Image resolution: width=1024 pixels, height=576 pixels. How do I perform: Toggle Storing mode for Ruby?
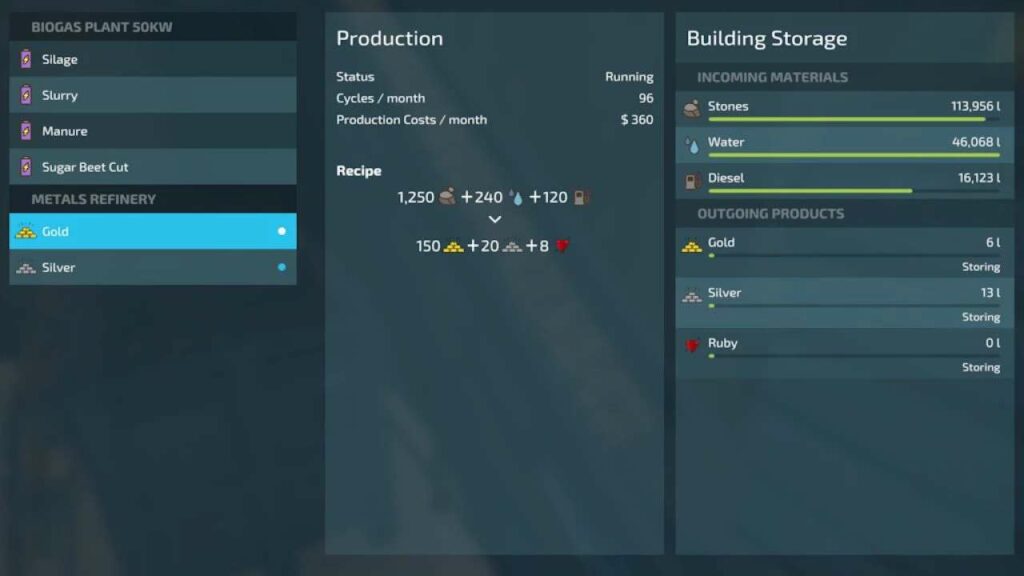[x=981, y=368]
